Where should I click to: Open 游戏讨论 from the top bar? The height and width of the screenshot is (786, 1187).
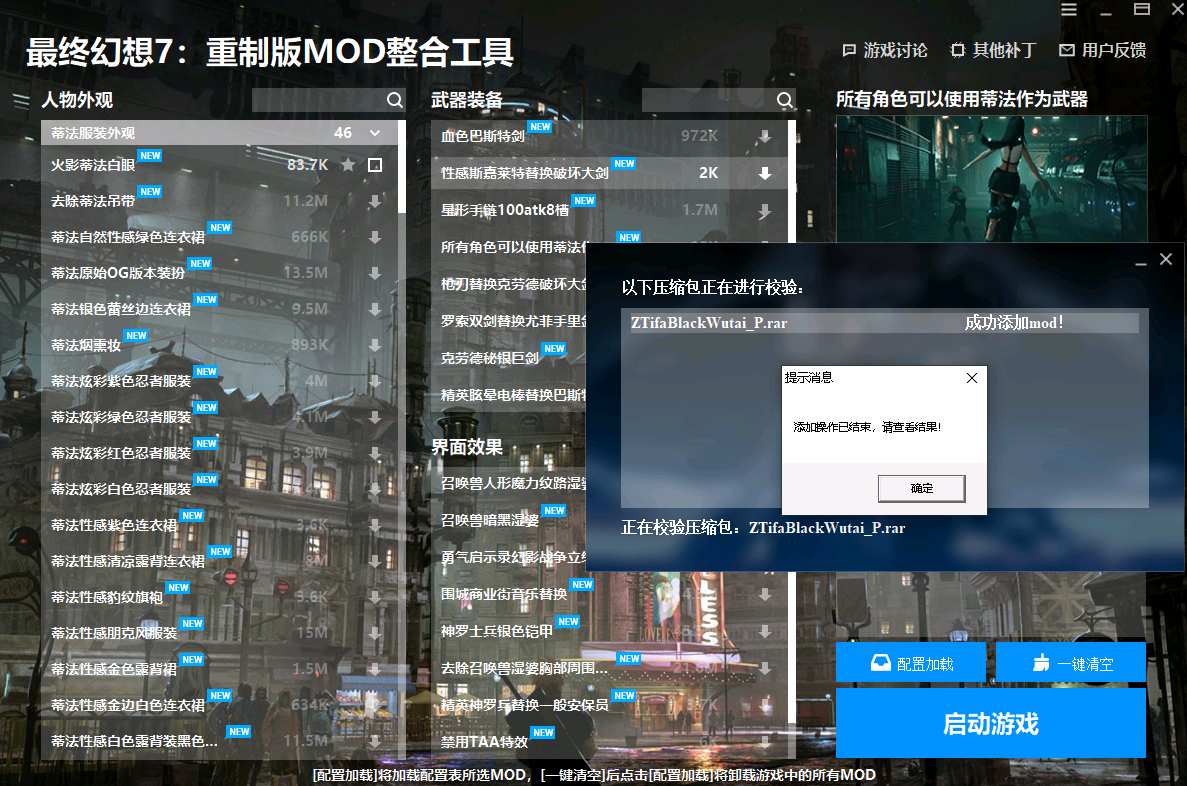point(884,50)
